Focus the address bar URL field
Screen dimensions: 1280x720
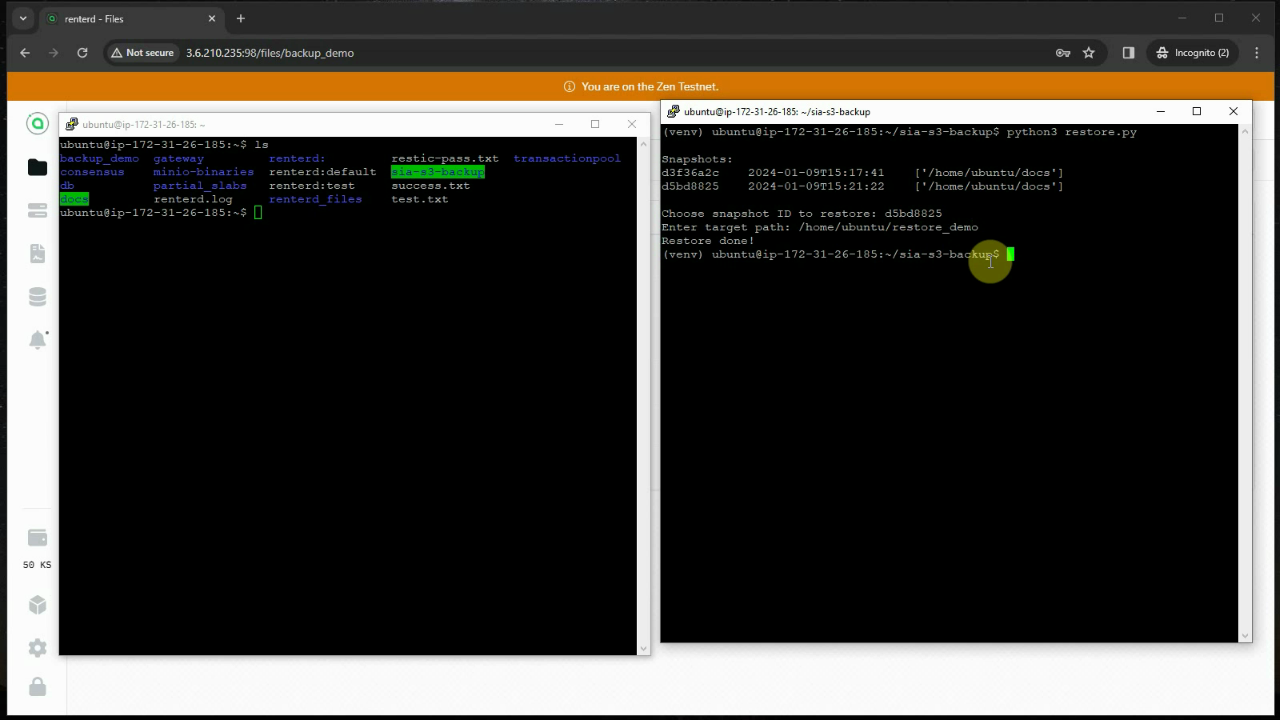(x=600, y=53)
